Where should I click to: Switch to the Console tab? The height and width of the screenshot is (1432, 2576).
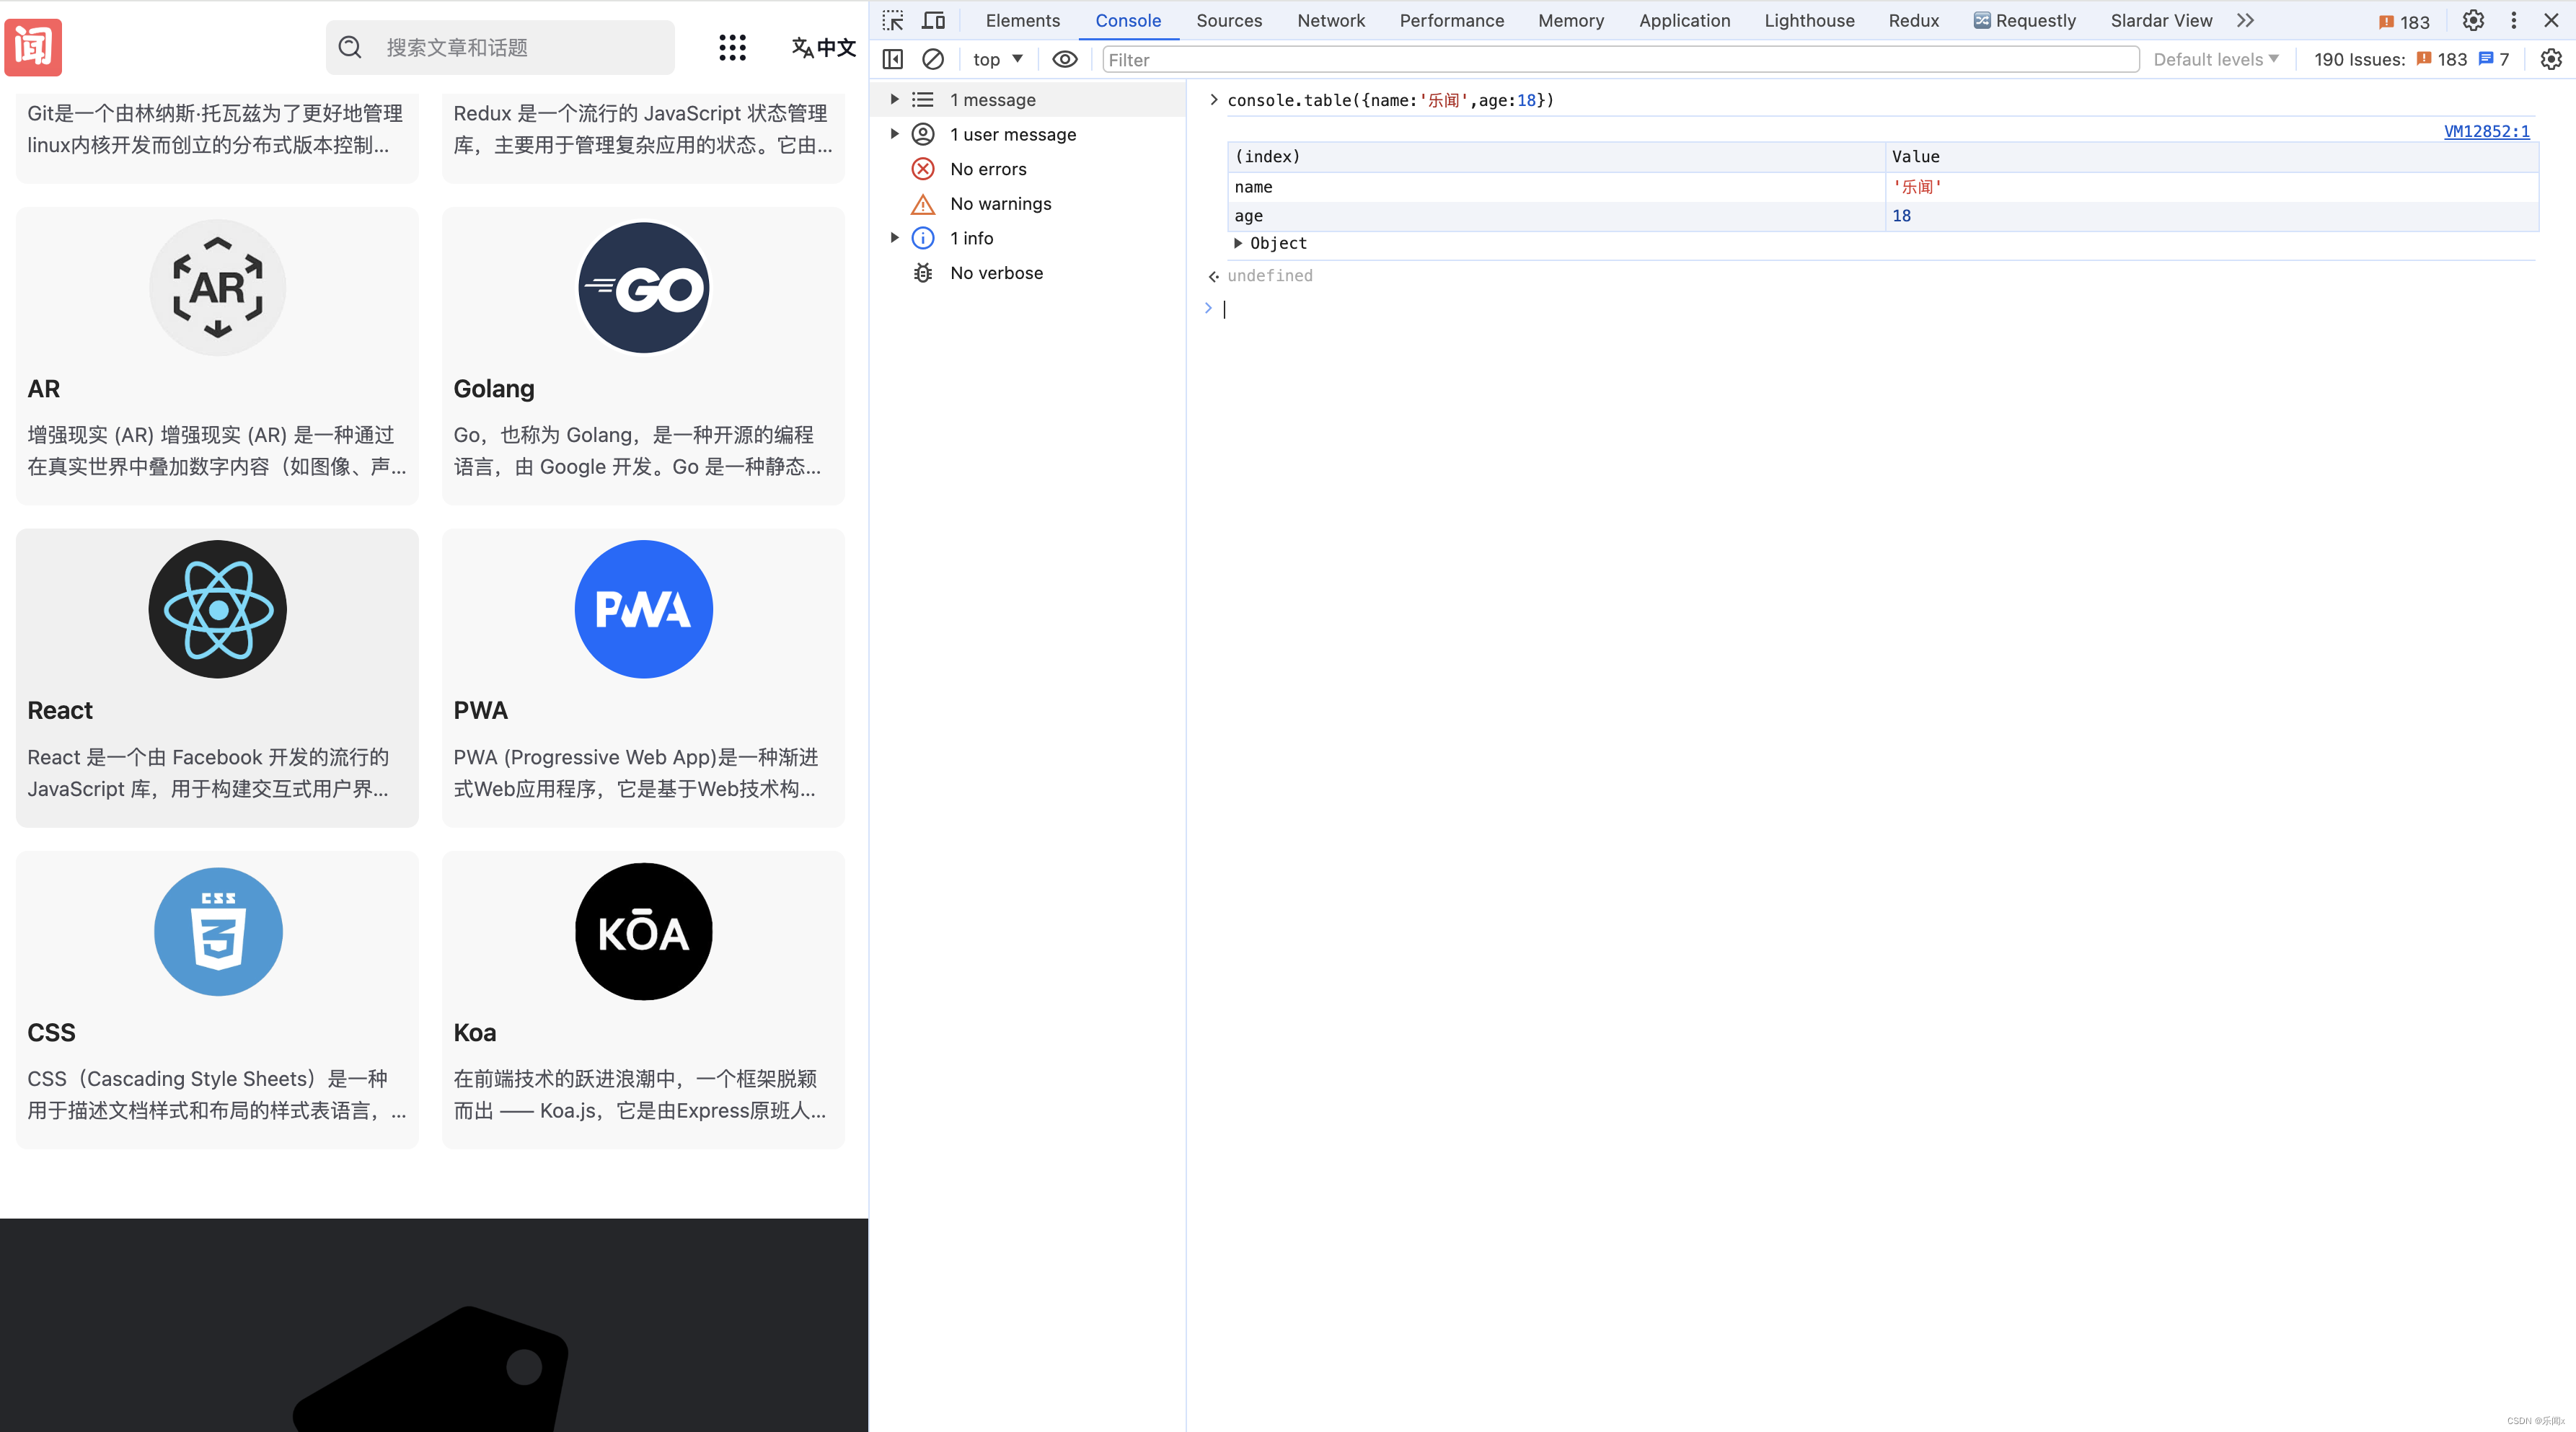coord(1128,20)
